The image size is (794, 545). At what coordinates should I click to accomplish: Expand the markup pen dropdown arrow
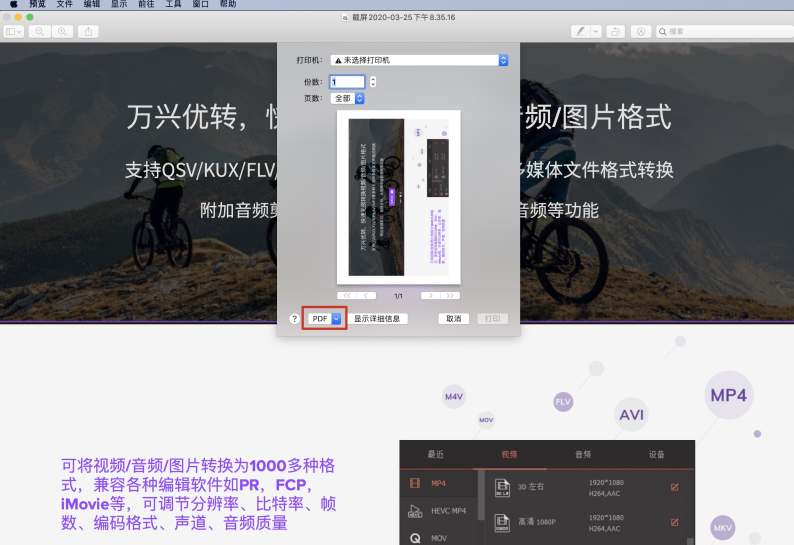pyautogui.click(x=596, y=31)
